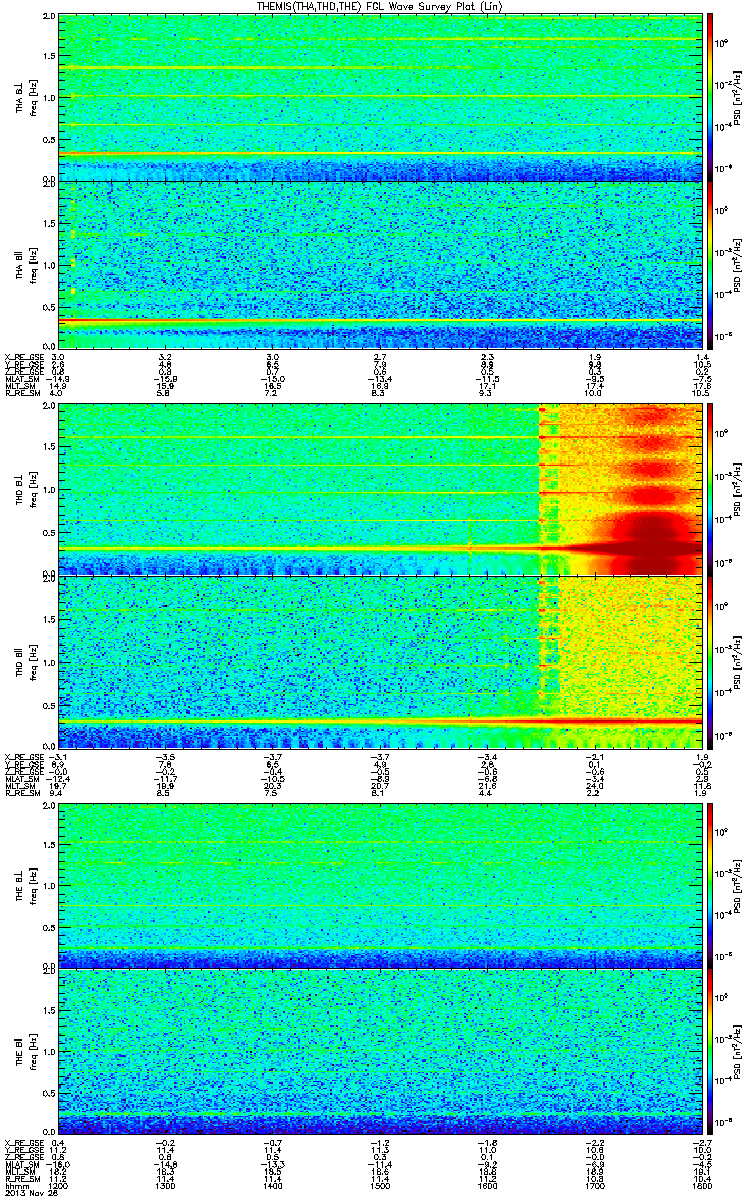Click the PSD [nT²/Hz] label beside THE Bll

[735, 1052]
